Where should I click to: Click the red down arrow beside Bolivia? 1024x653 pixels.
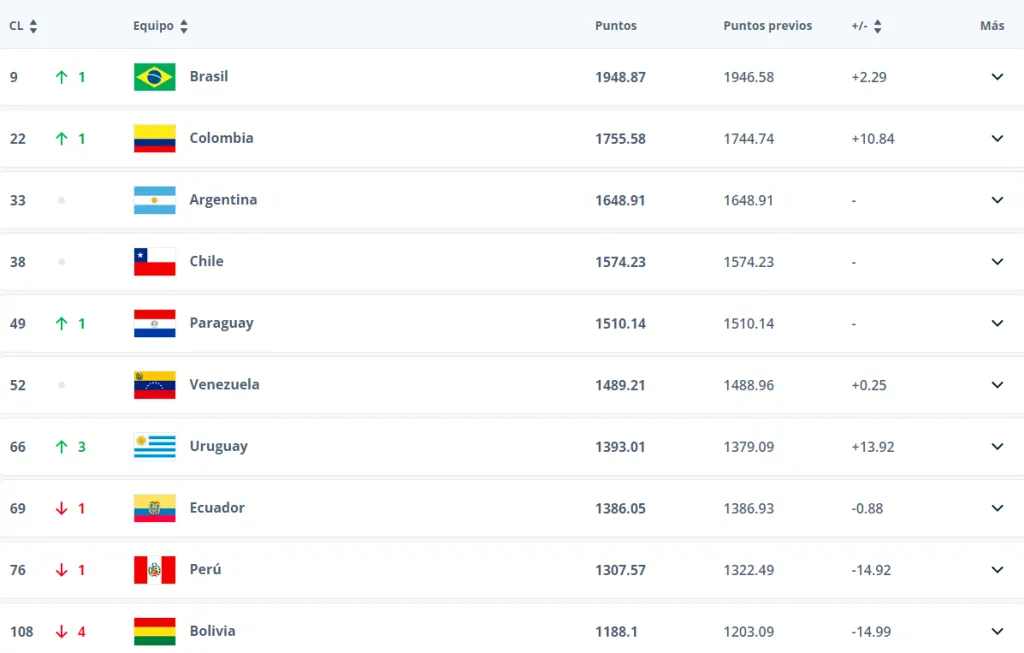[x=63, y=631]
